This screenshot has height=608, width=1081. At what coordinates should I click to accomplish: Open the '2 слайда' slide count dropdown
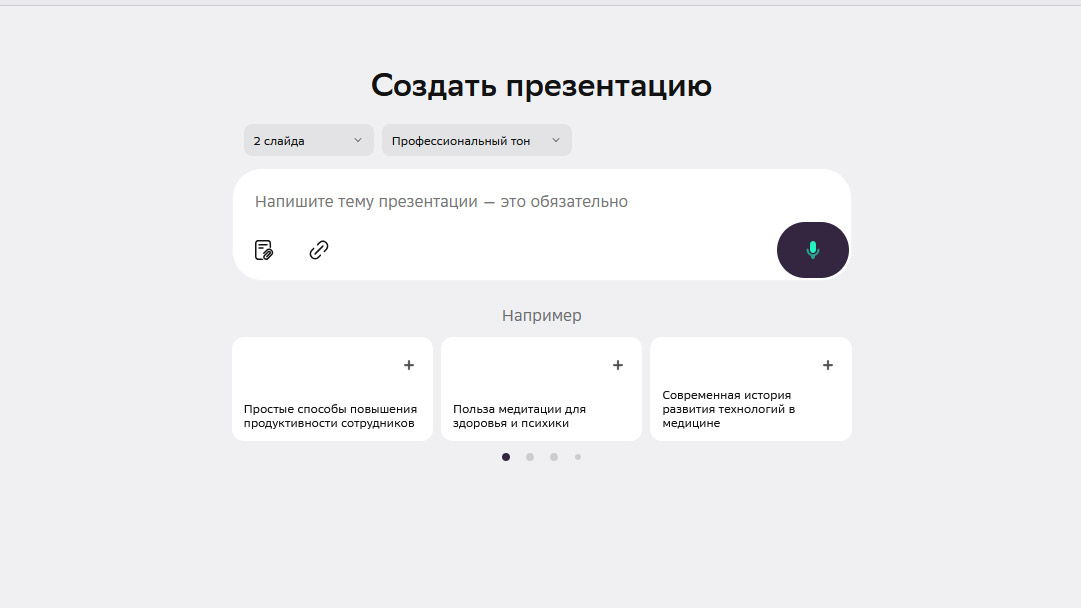point(300,141)
